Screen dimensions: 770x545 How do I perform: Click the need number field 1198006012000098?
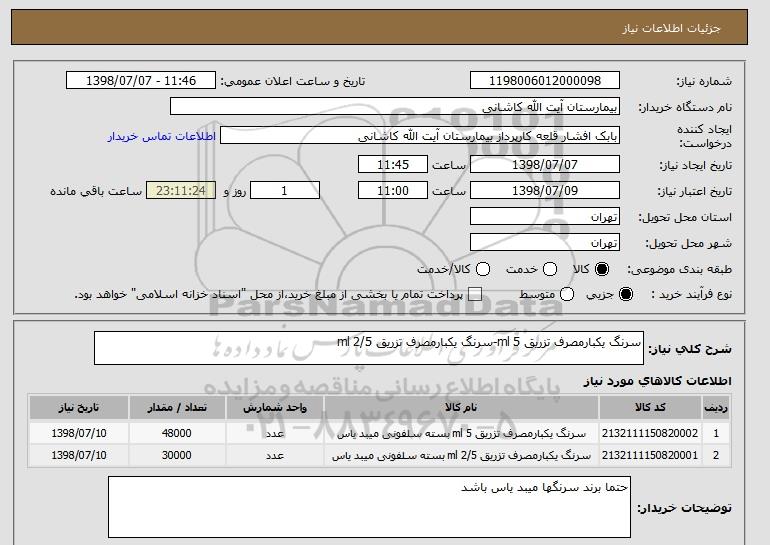(545, 81)
